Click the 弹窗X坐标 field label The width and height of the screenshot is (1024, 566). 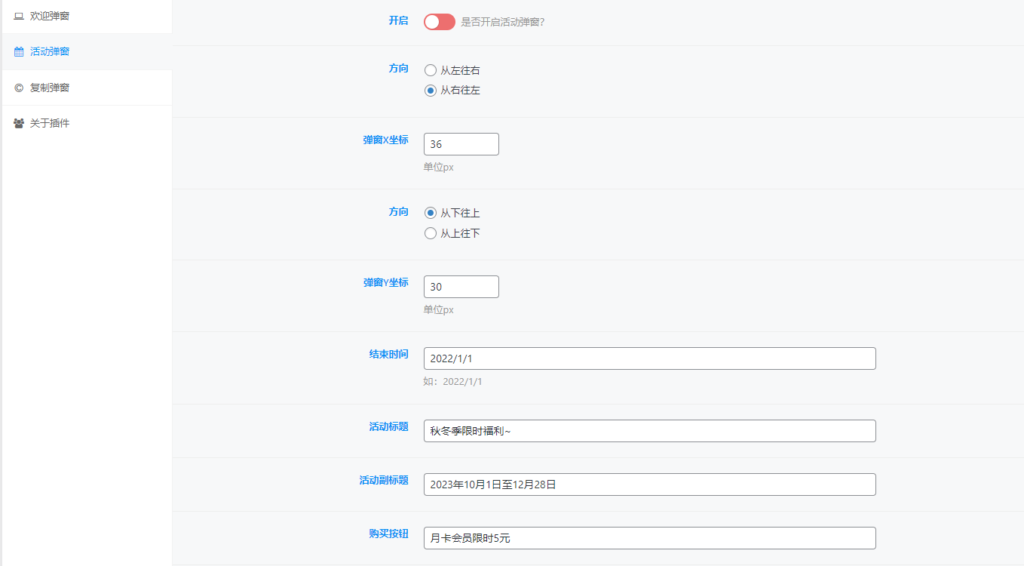click(x=385, y=140)
